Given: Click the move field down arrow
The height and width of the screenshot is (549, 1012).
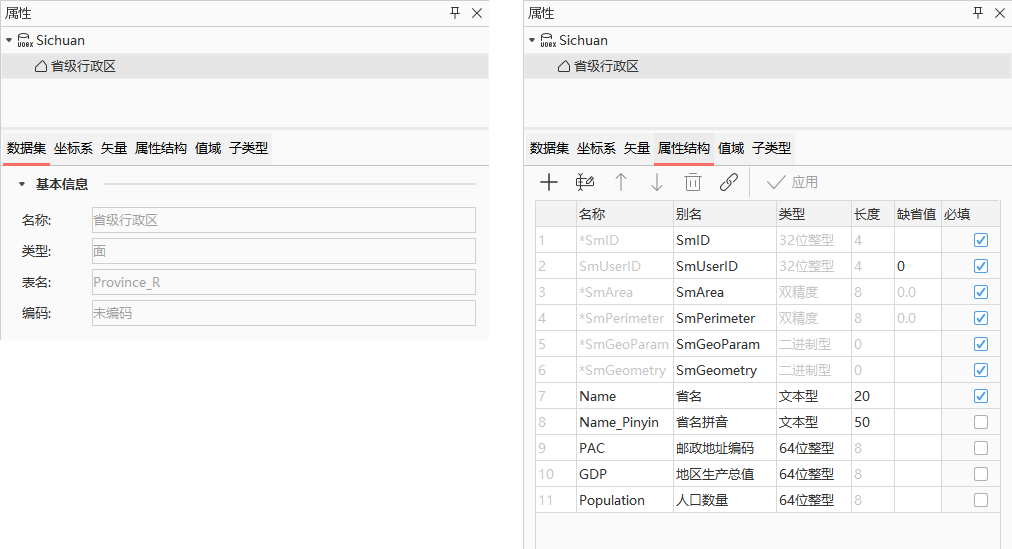Looking at the screenshot, I should (657, 182).
